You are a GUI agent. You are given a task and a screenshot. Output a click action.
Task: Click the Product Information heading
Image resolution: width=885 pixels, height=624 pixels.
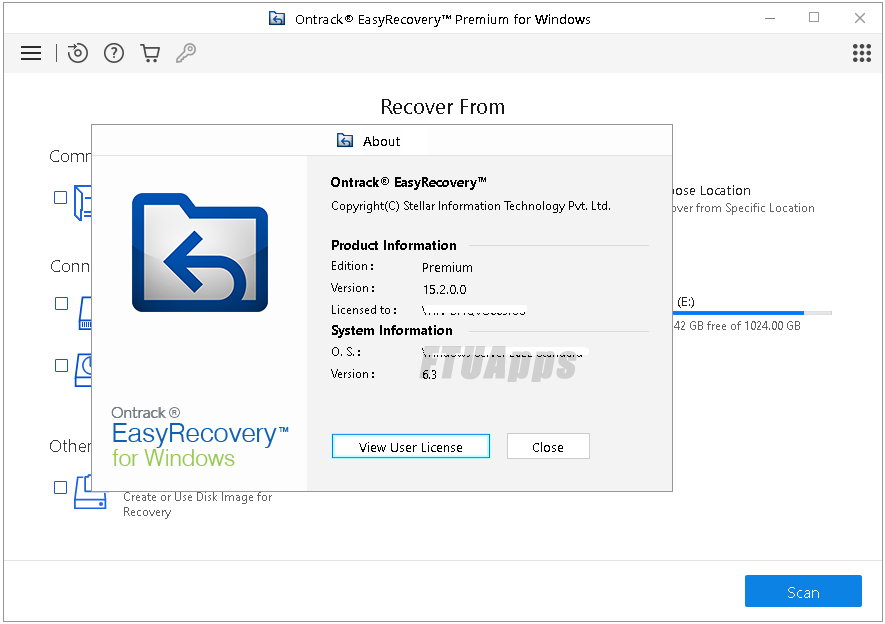point(393,245)
